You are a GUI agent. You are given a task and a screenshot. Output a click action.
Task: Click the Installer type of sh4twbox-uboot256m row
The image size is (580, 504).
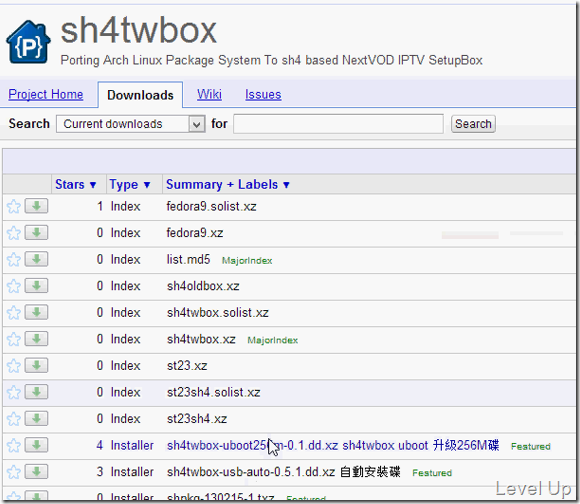[x=132, y=446]
